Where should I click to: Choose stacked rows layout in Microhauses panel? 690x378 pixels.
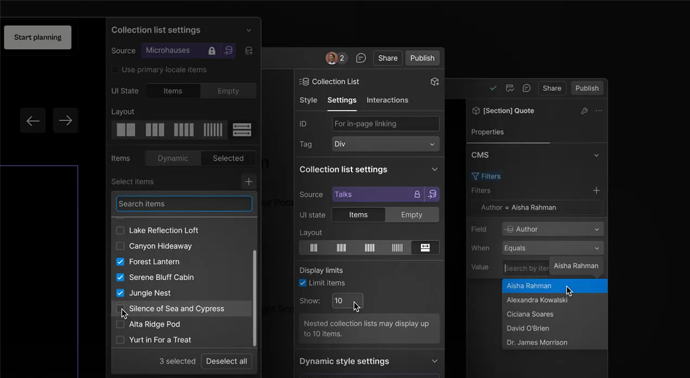click(x=242, y=129)
